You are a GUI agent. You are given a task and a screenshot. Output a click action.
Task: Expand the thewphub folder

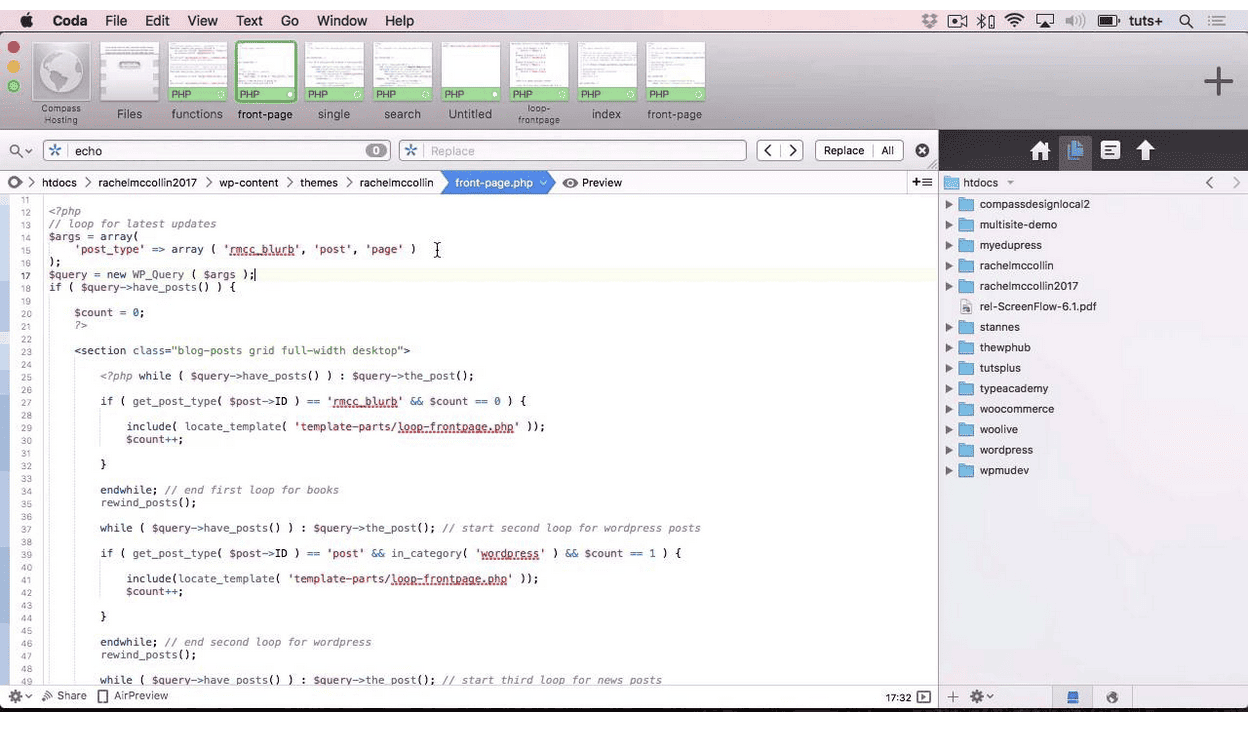[949, 348]
